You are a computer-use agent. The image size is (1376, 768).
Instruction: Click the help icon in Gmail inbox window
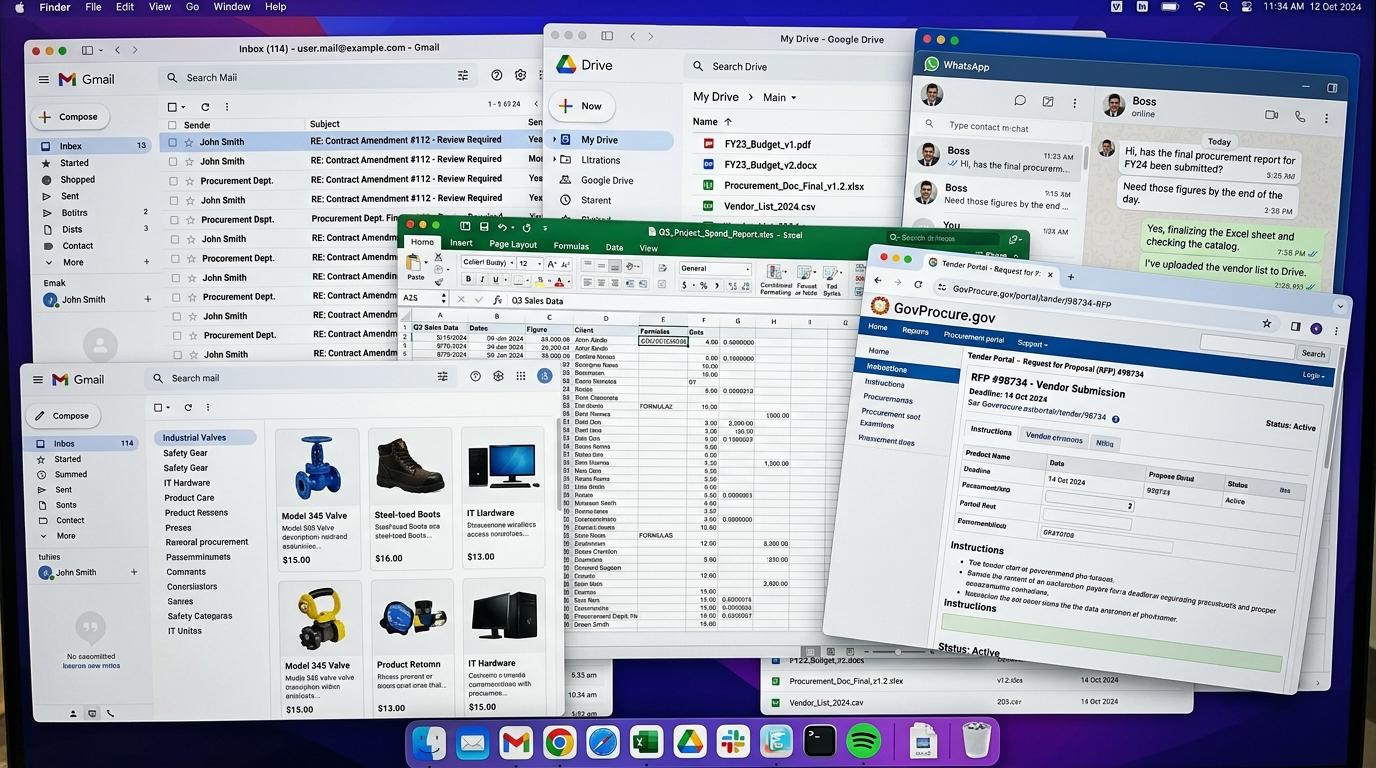[x=497, y=76]
